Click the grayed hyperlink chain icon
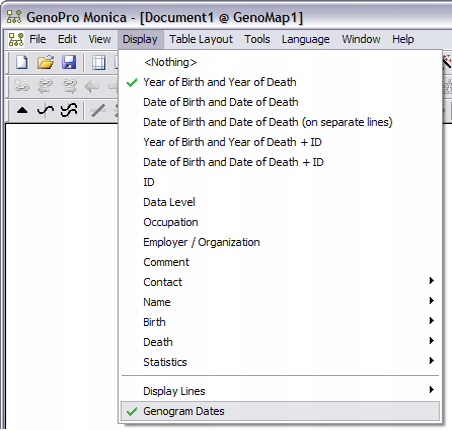The image size is (452, 431). pos(22,87)
